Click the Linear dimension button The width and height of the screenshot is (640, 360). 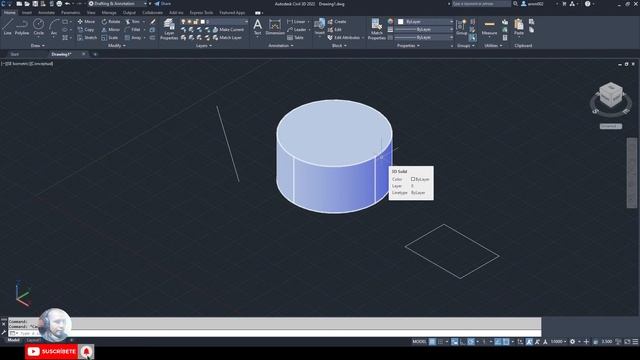click(296, 22)
